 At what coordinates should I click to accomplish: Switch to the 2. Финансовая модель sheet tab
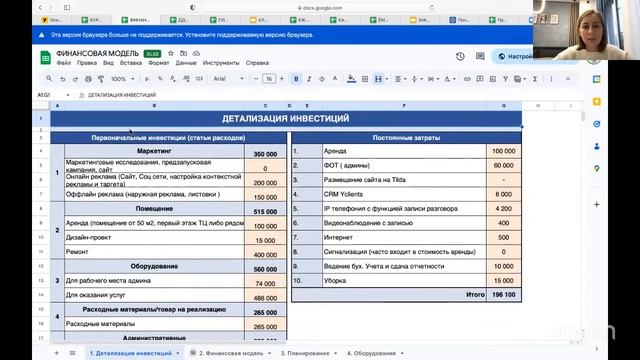[231, 353]
